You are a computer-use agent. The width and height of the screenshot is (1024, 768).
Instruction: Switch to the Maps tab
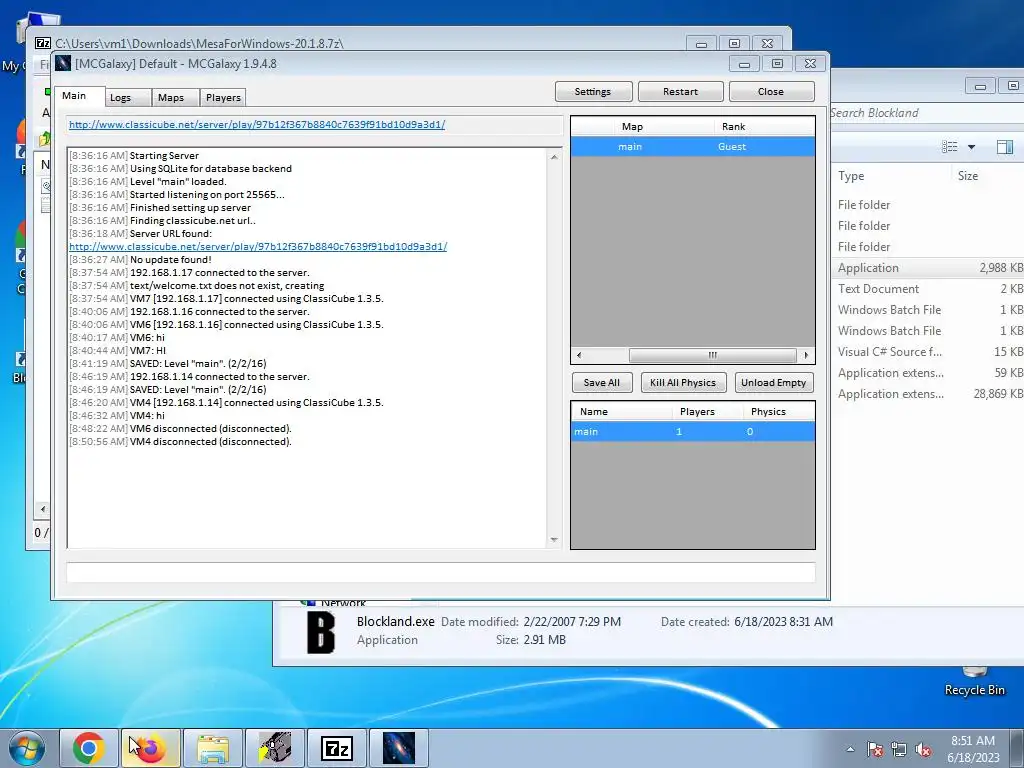coord(175,97)
